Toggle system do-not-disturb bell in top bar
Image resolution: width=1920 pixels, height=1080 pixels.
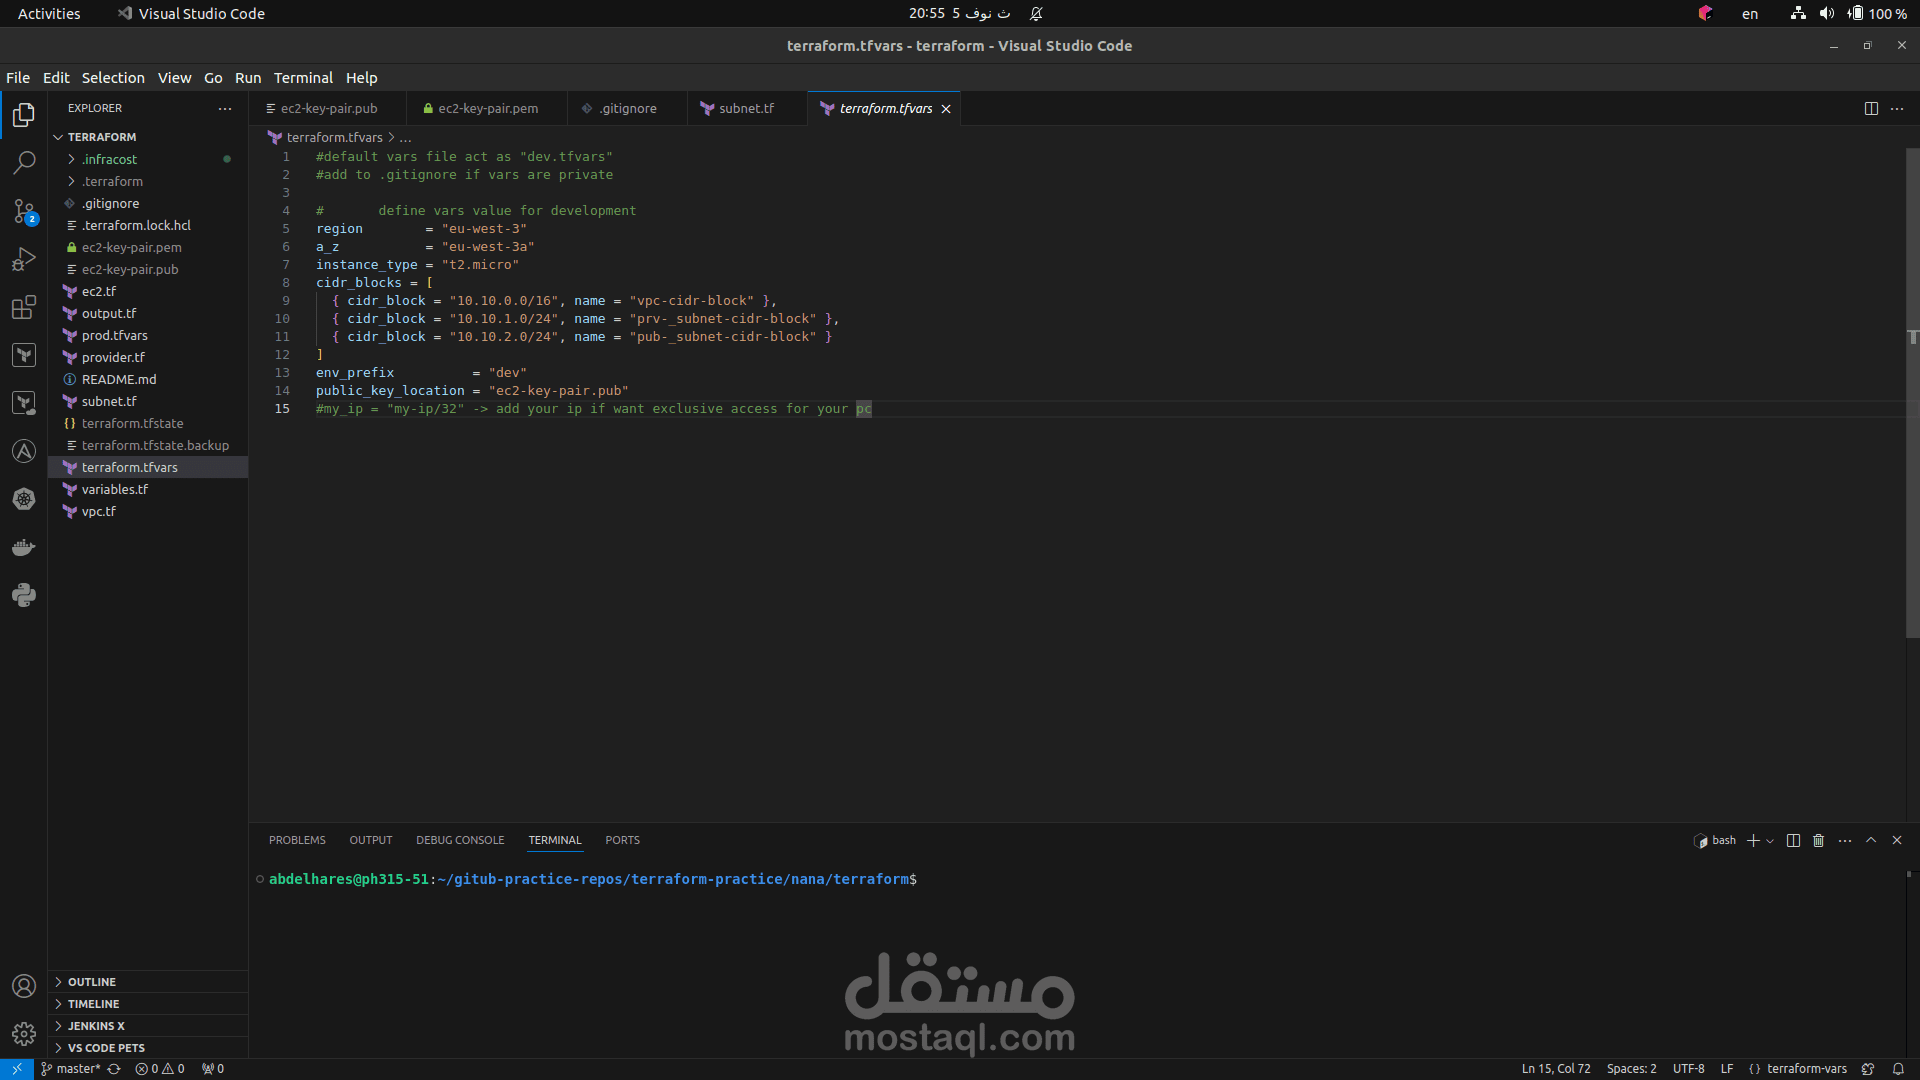point(1036,14)
